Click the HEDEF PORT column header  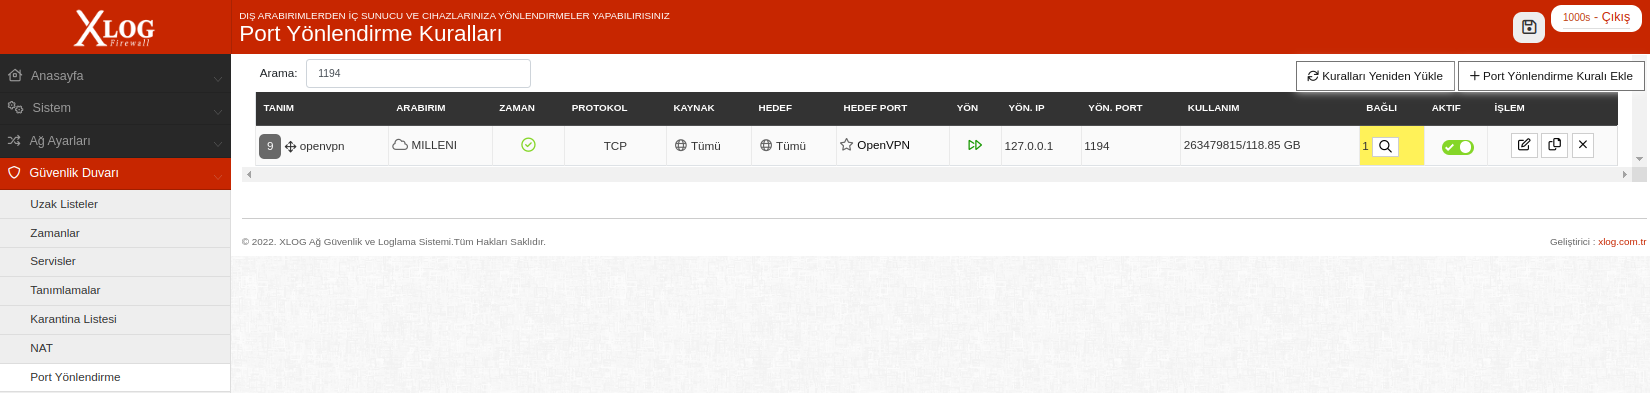coord(875,108)
